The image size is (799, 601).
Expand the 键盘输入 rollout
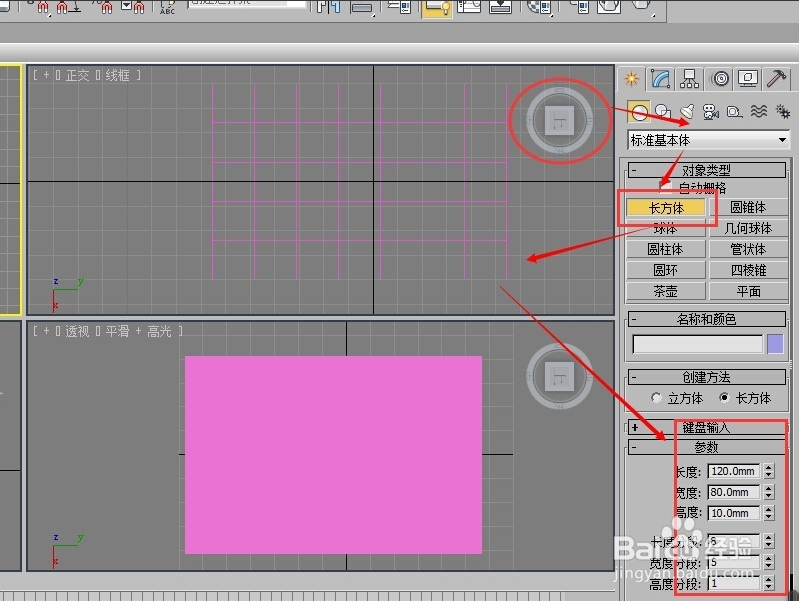706,427
